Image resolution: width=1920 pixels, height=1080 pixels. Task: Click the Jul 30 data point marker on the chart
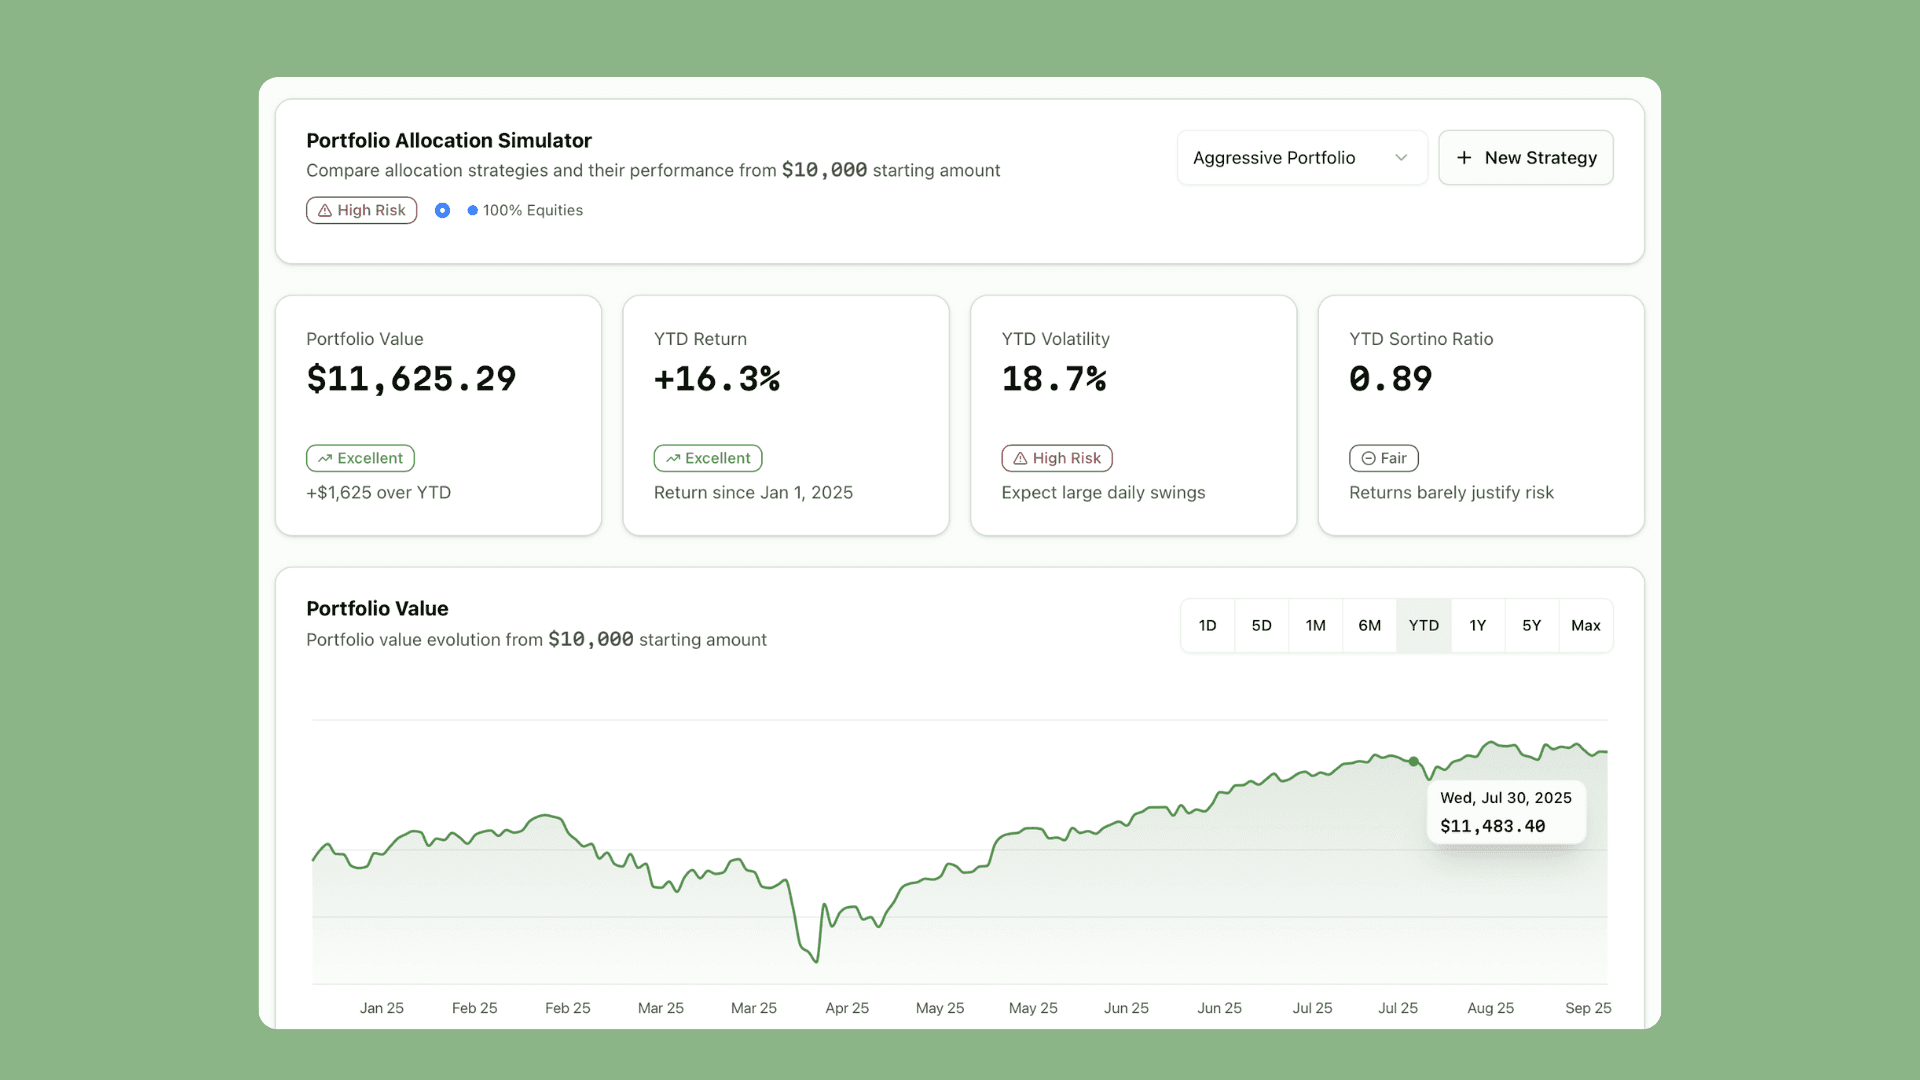[1414, 762]
